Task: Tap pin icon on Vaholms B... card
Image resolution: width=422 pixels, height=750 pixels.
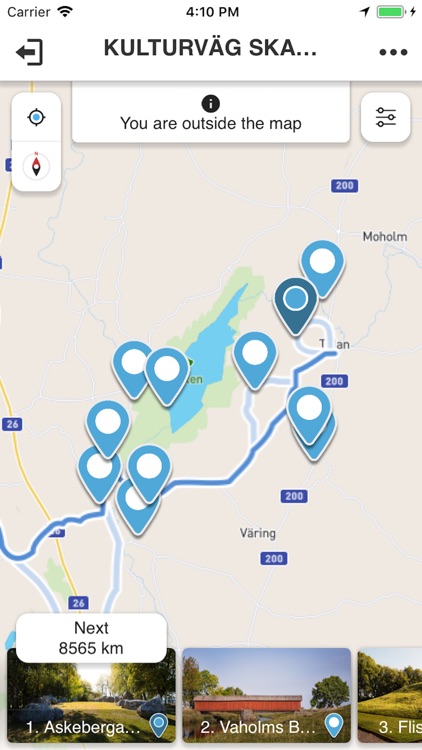Action: pyautogui.click(x=334, y=725)
